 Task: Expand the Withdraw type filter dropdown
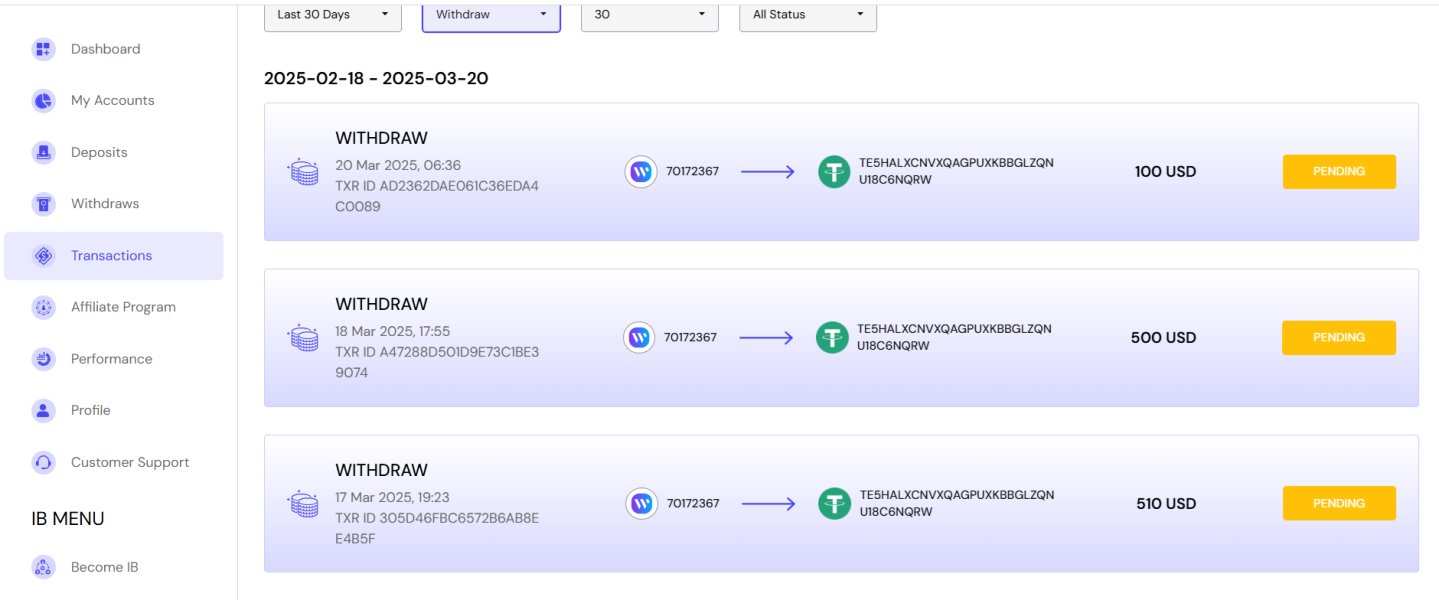491,15
